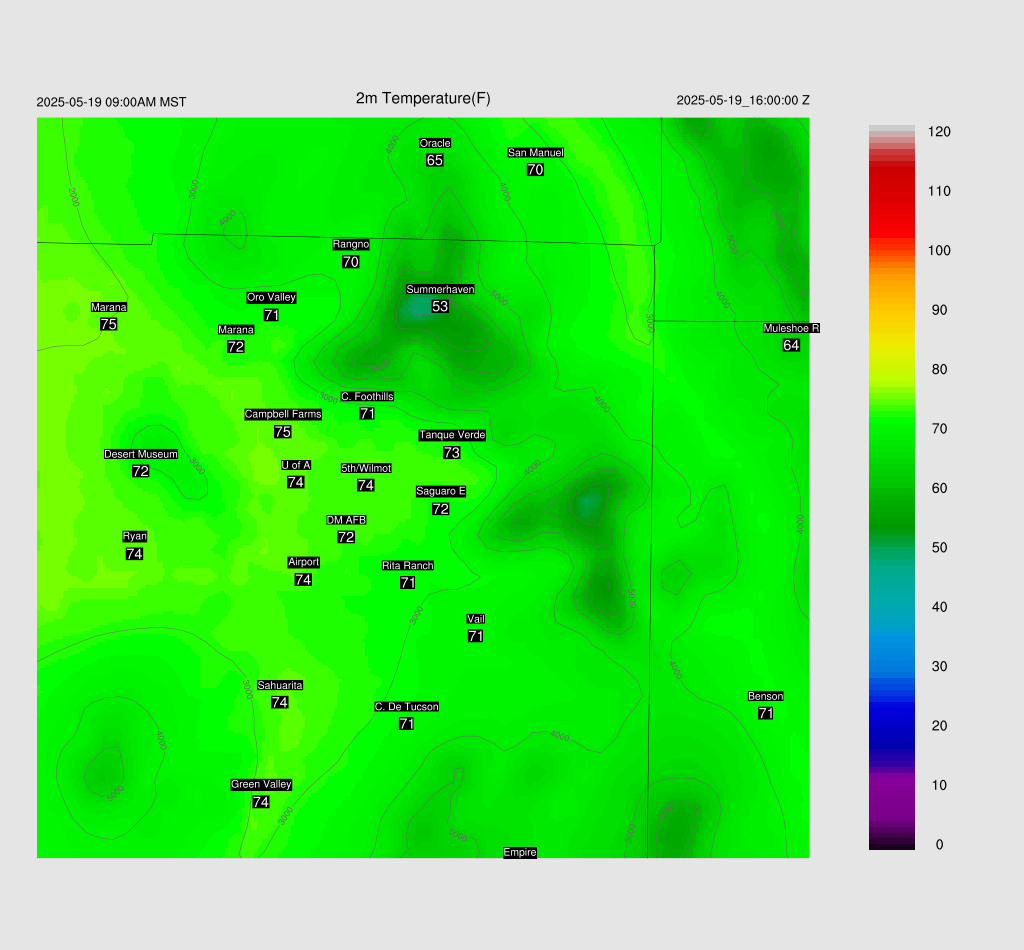
Task: Click the Sahuarita station label
Action: (x=280, y=685)
